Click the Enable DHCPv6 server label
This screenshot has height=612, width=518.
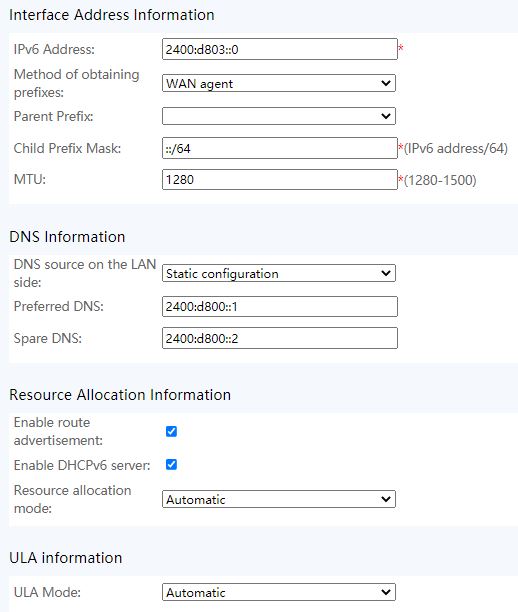[82, 465]
